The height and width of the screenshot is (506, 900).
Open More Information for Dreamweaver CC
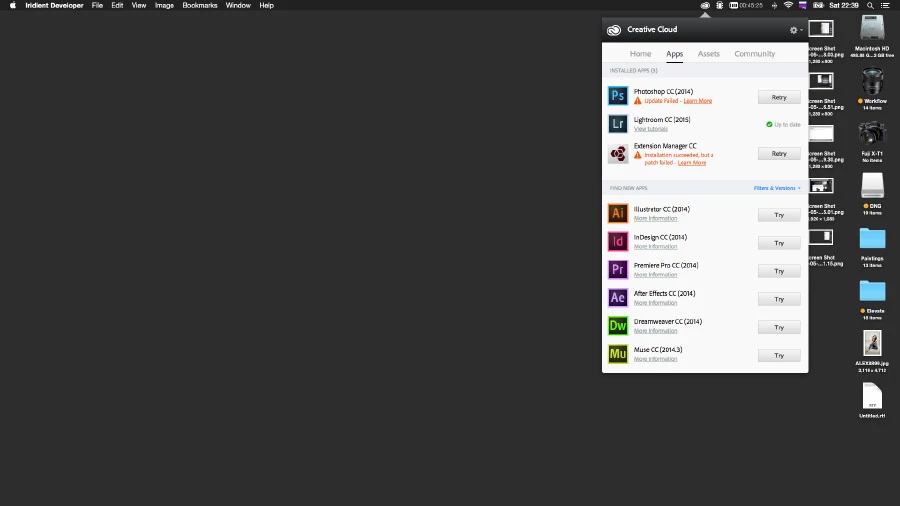click(655, 331)
